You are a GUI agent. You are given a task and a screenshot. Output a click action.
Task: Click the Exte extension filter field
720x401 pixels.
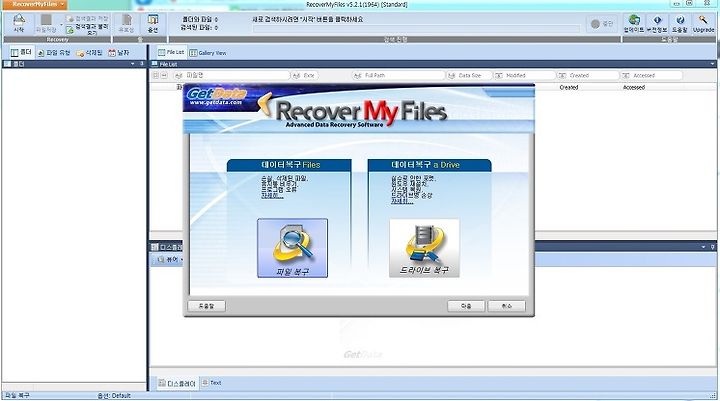[305, 75]
